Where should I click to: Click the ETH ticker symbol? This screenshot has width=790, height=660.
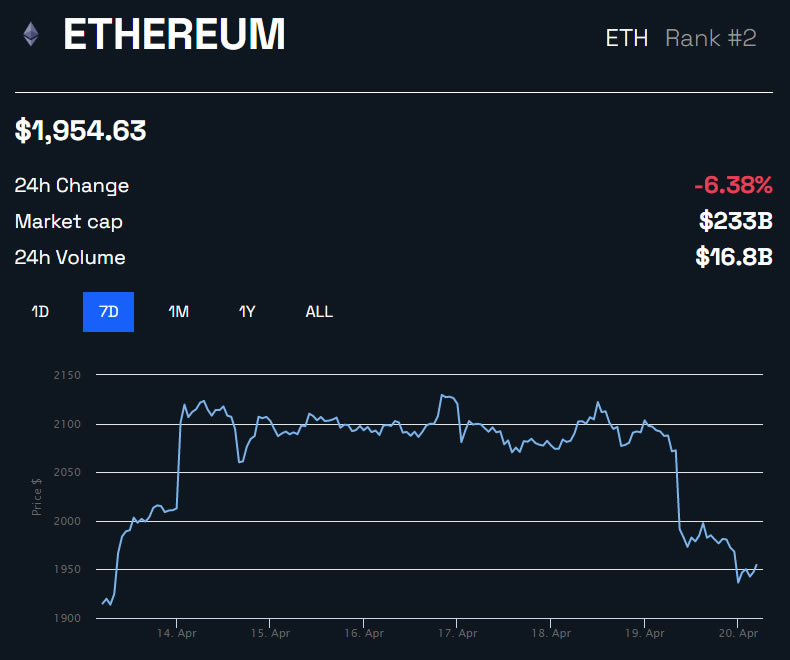pyautogui.click(x=627, y=38)
